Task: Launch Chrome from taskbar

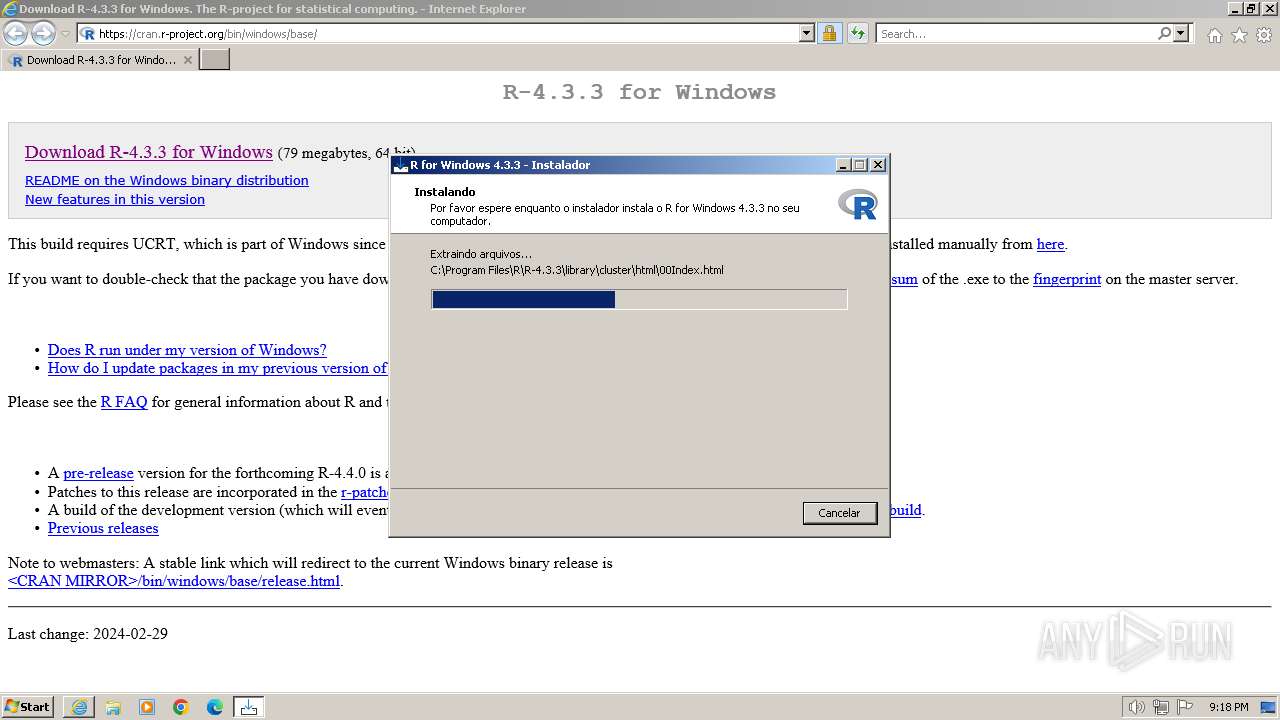Action: tap(181, 707)
